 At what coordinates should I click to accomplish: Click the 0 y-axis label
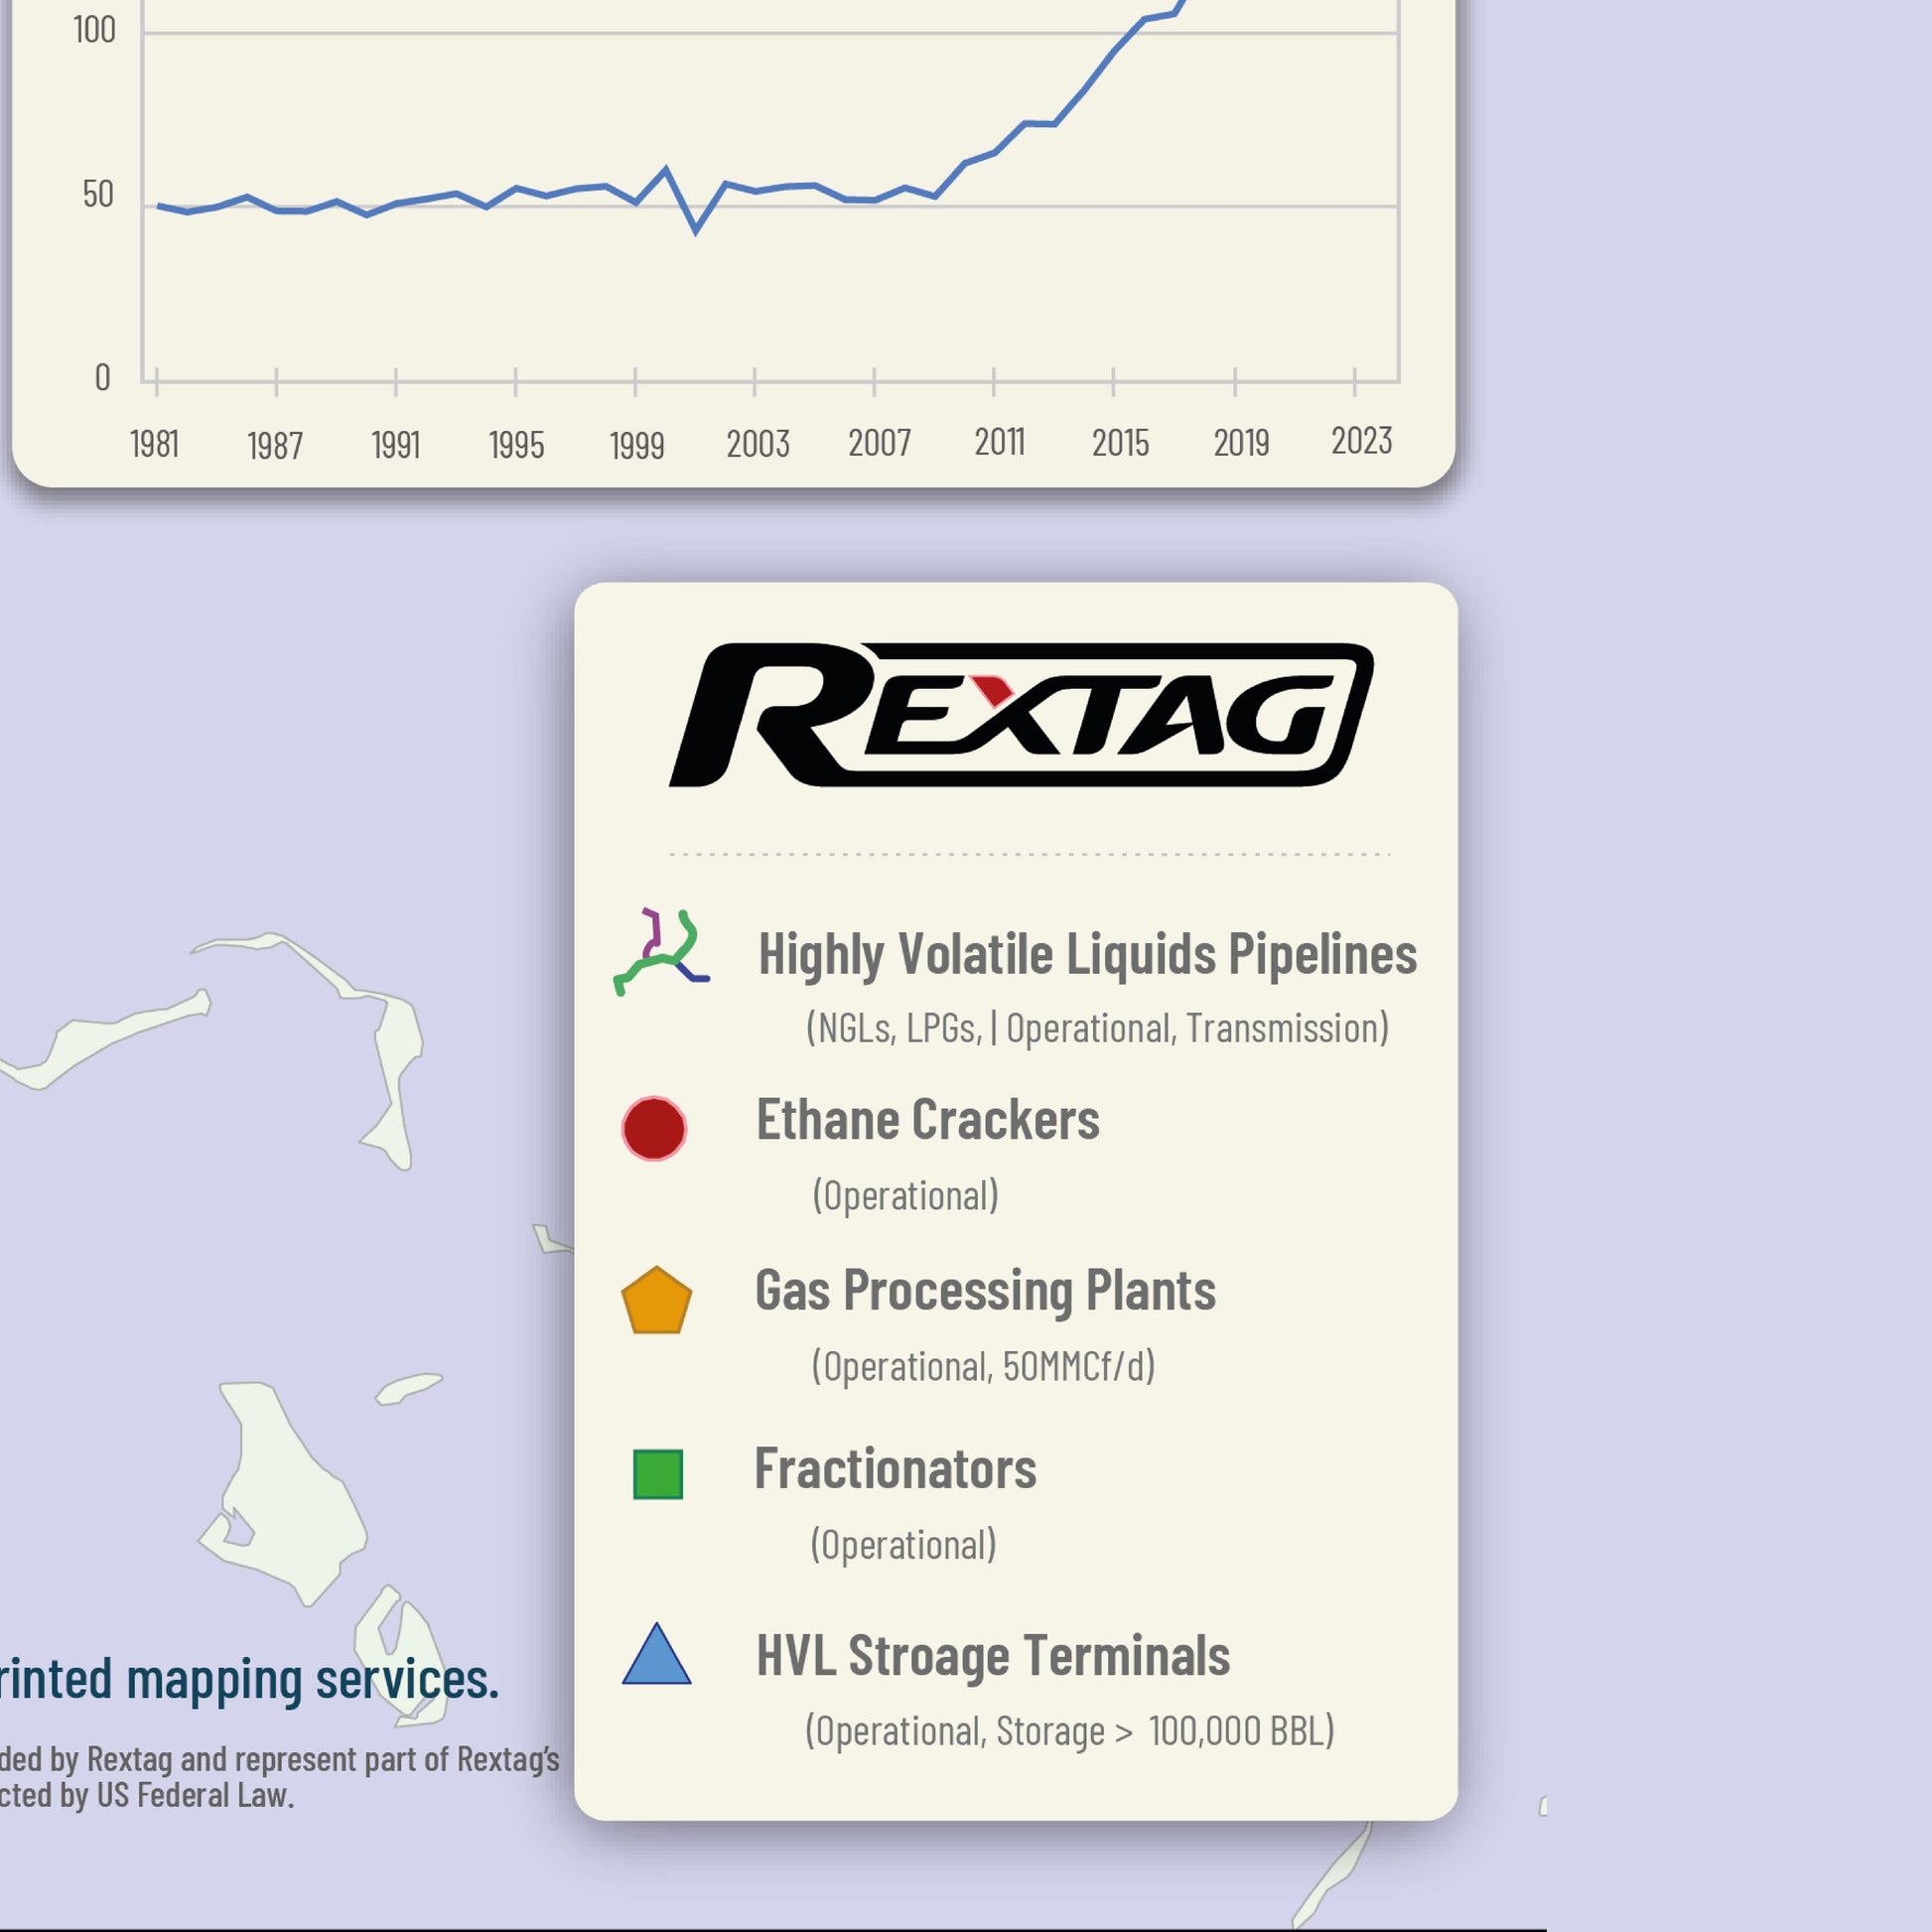(102, 378)
